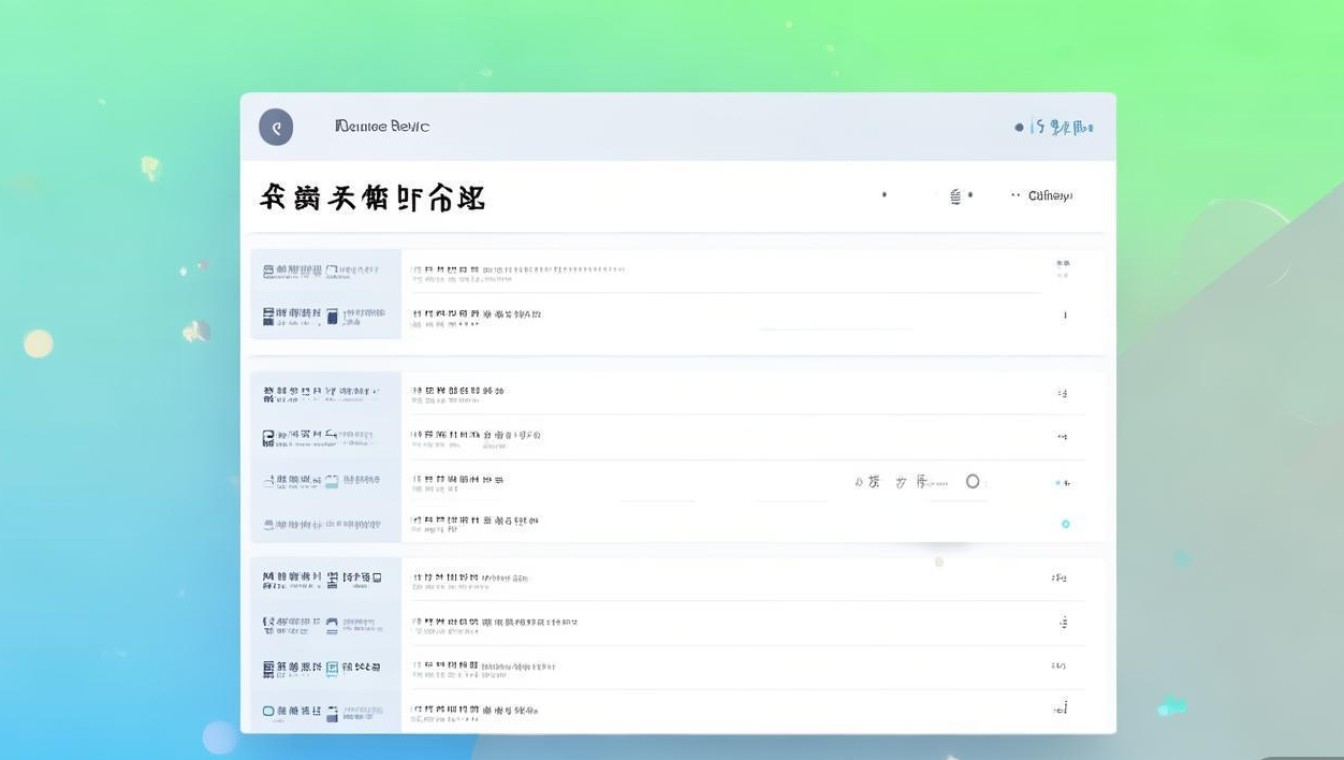
Task: Click the status link in the top-right corner
Action: pyautogui.click(x=1057, y=126)
